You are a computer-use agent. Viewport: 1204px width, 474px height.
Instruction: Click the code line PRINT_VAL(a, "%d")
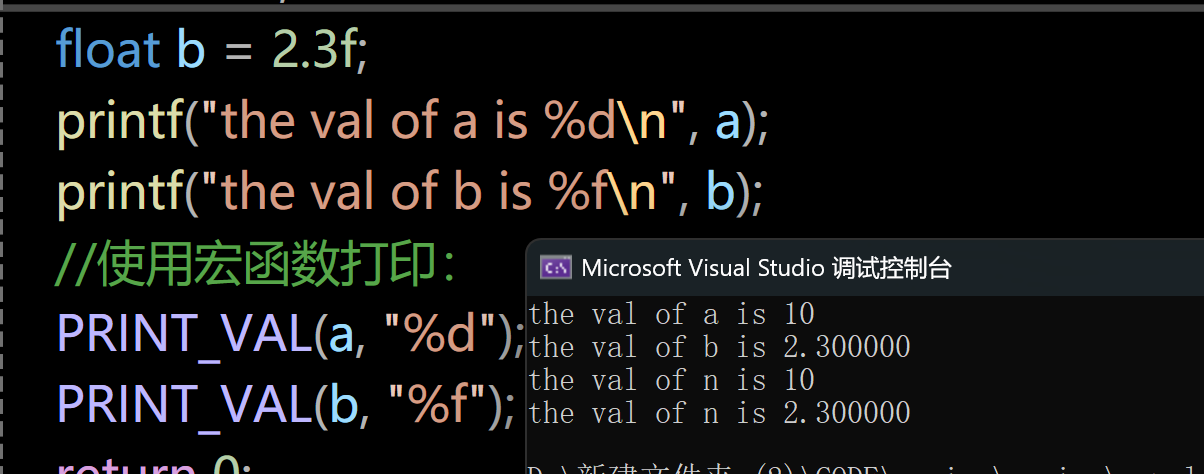coord(291,335)
